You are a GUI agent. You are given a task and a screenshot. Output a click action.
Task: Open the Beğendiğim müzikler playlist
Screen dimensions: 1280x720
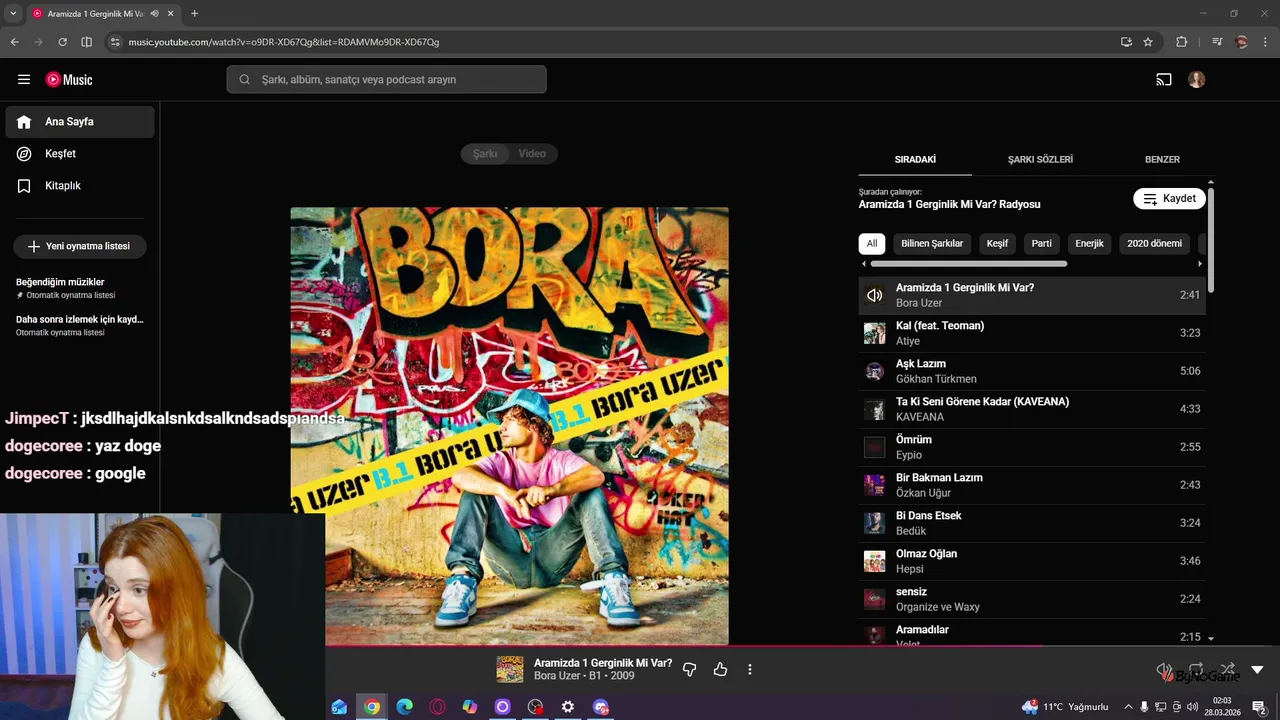click(80, 288)
